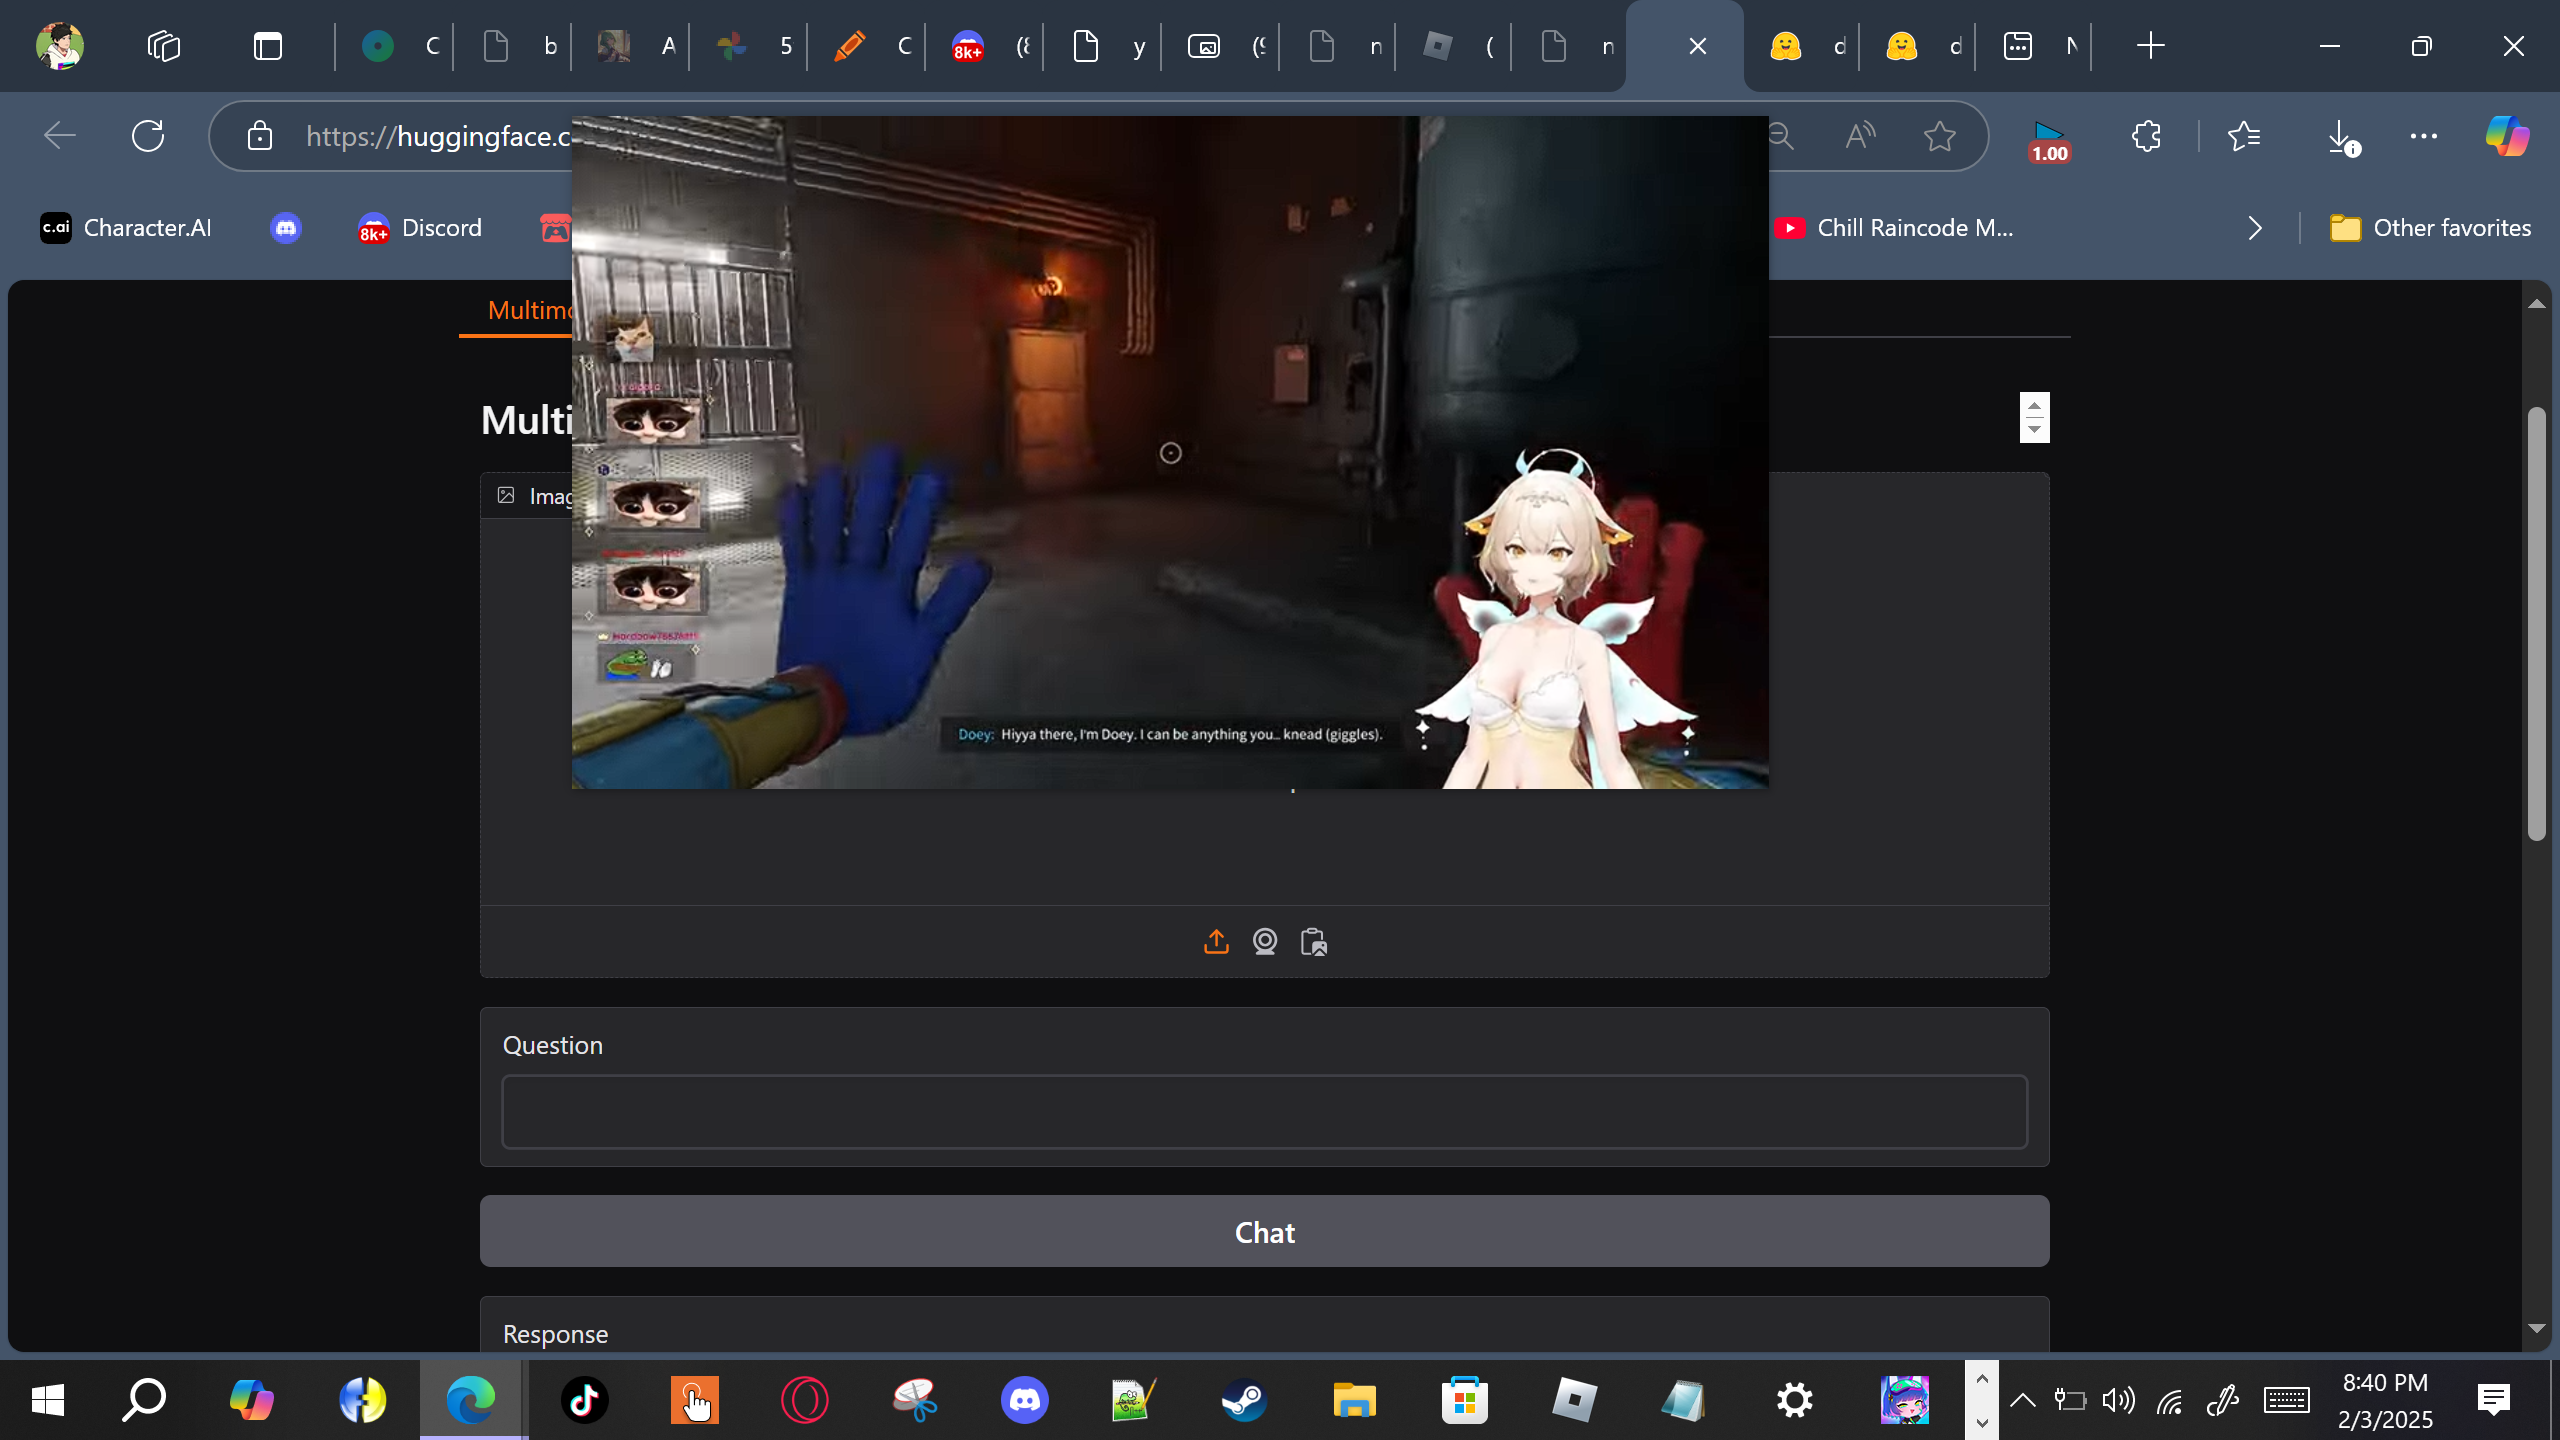Click the page vertical scrollbar thumb
This screenshot has height=1440, width=2560.
[x=2536, y=624]
